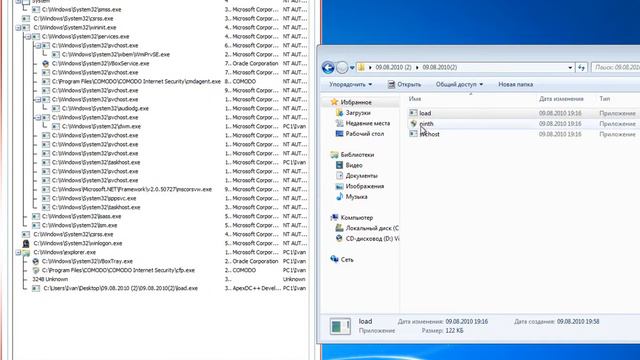Open the Видео library icon
Image resolution: width=640 pixels, height=360 pixels.
point(339,165)
